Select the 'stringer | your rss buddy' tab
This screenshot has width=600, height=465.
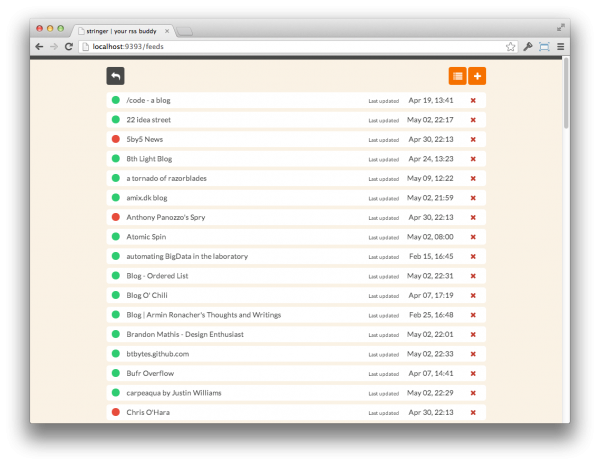[x=123, y=31]
